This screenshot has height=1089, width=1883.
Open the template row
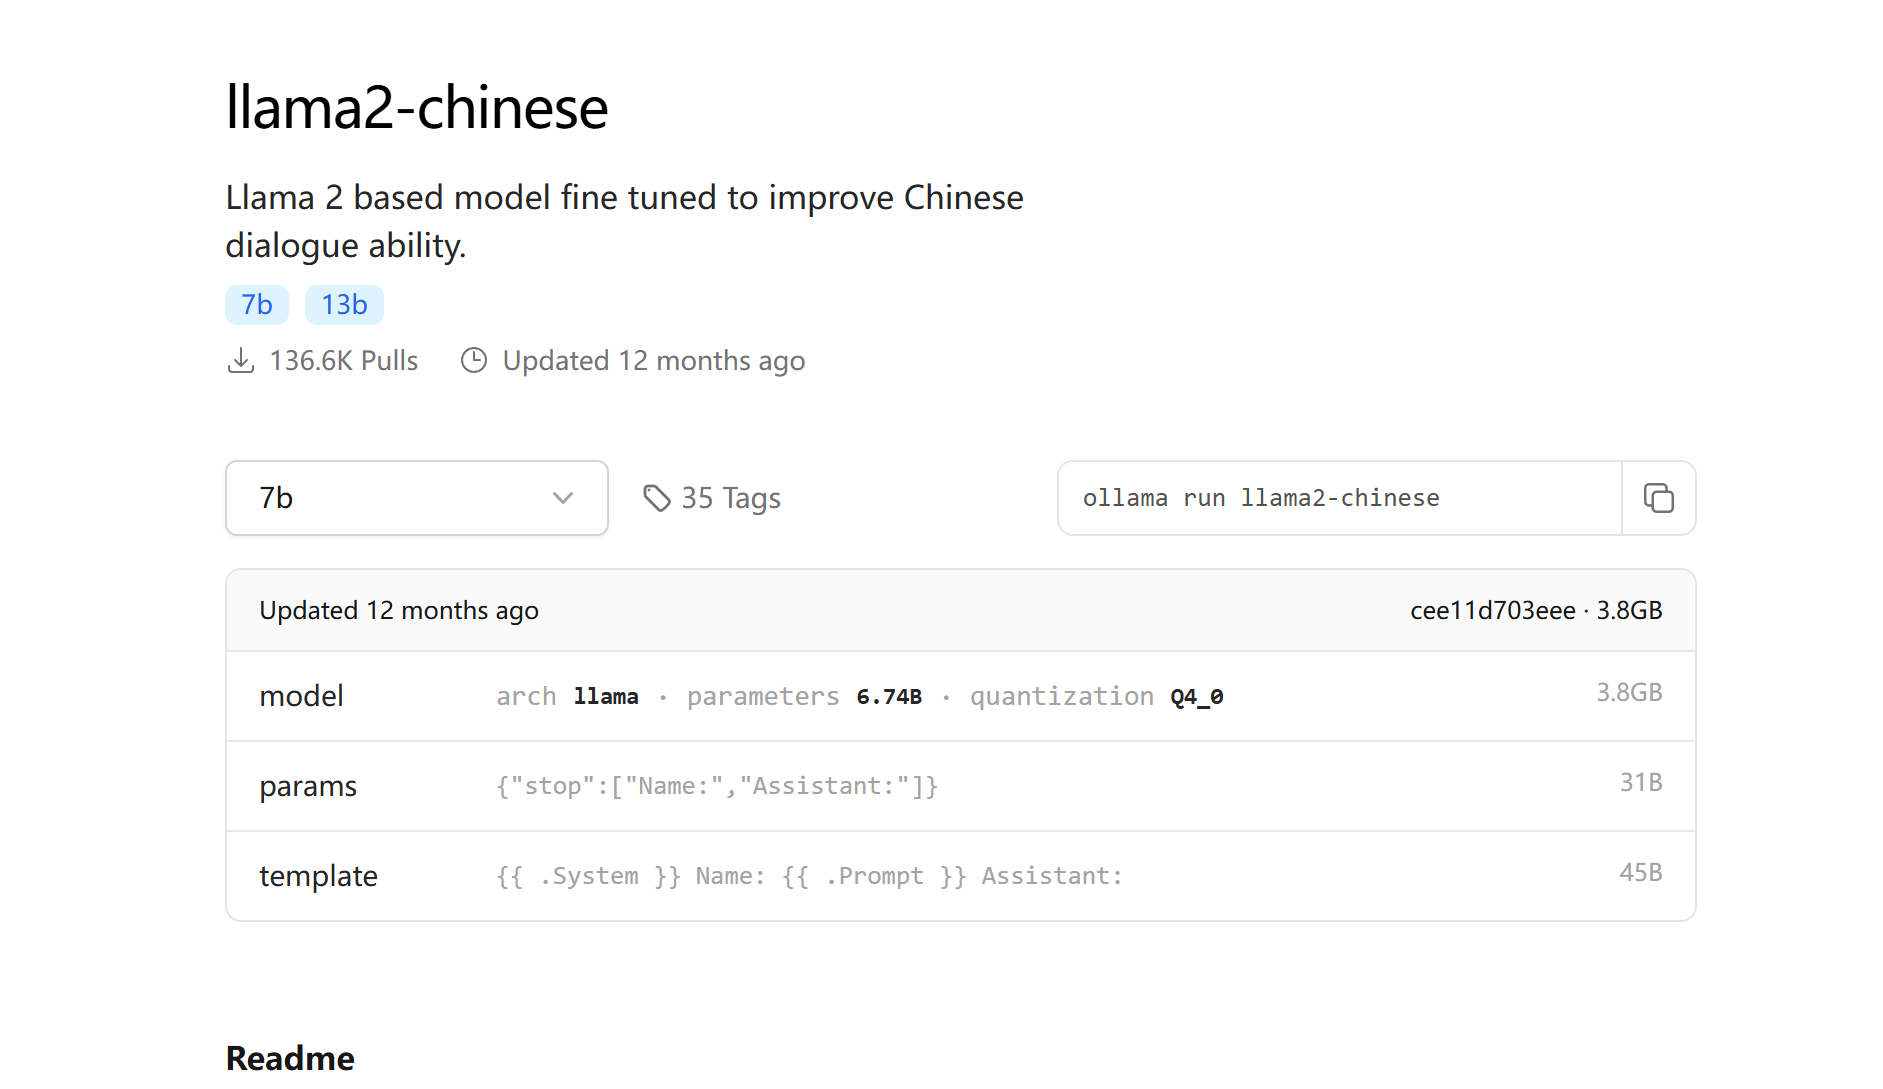[961, 876]
